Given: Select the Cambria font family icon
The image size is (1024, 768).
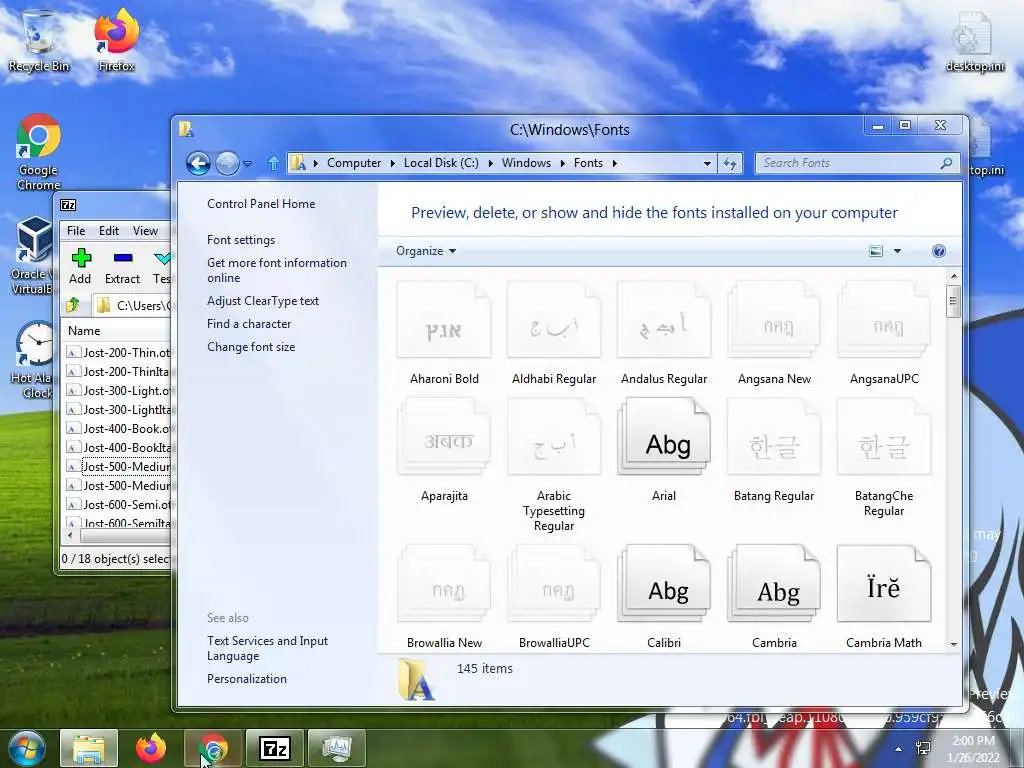Looking at the screenshot, I should [x=774, y=583].
